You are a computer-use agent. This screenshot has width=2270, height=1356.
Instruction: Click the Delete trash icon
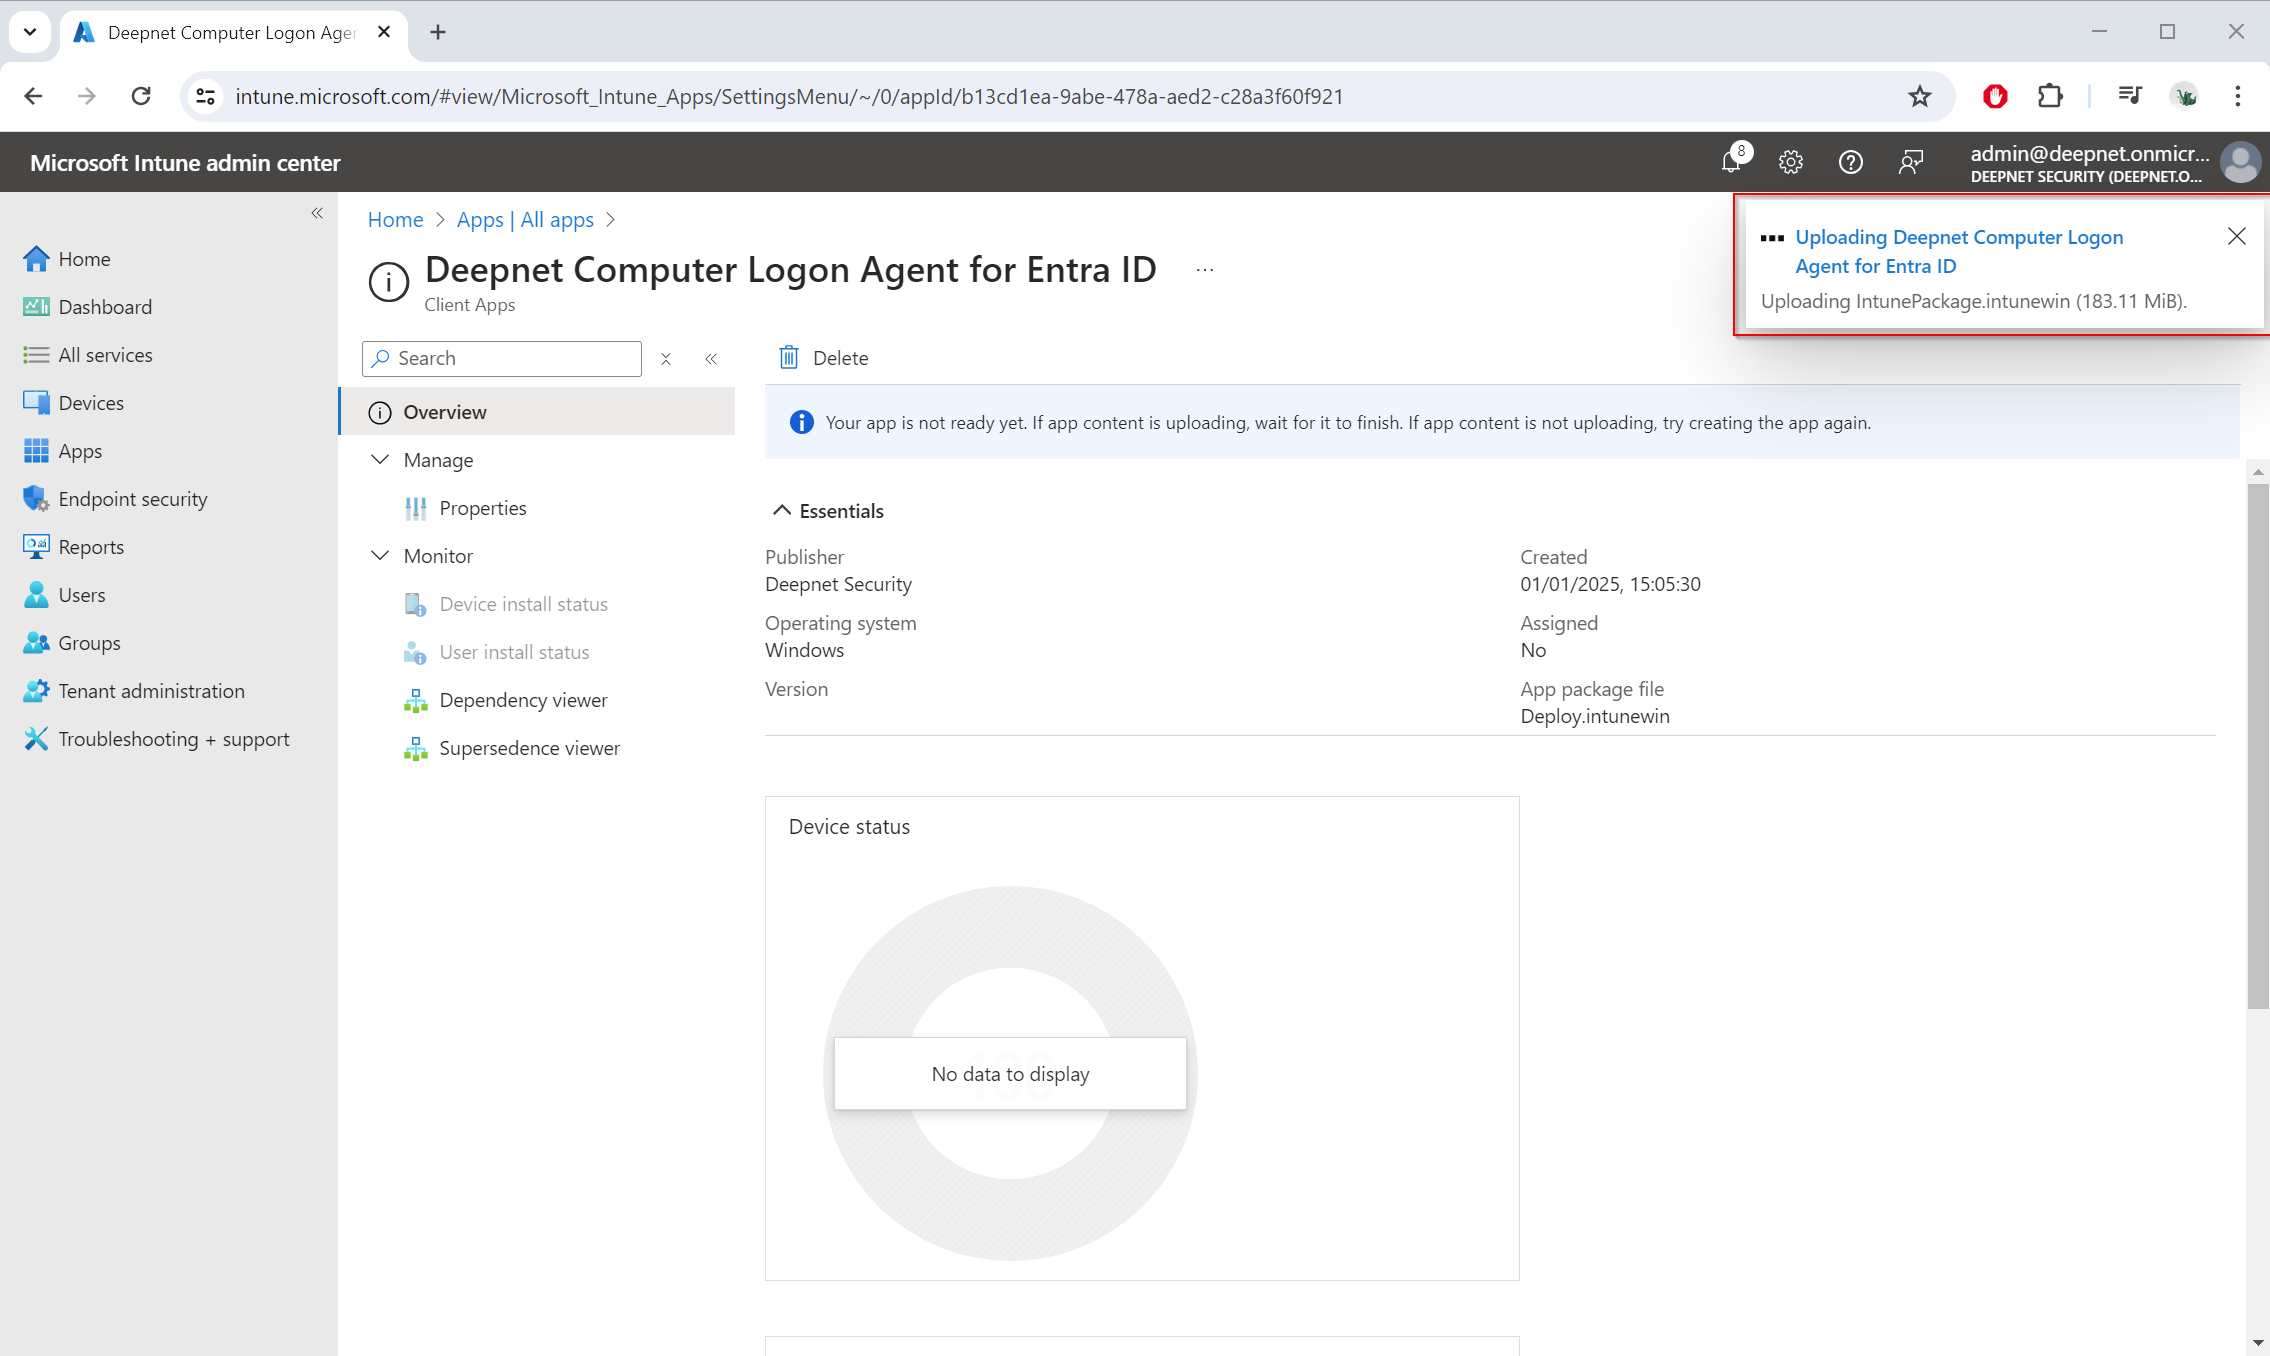click(x=789, y=358)
